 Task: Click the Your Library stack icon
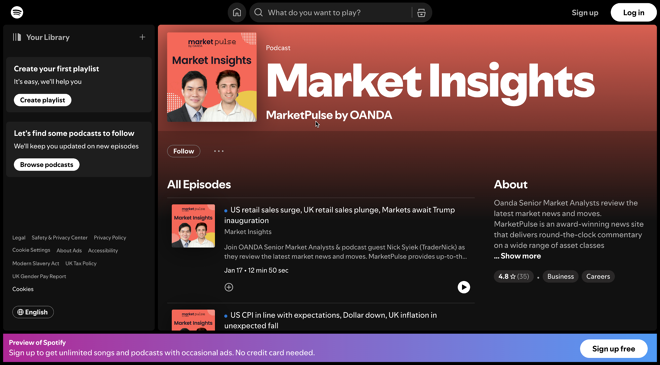[17, 37]
